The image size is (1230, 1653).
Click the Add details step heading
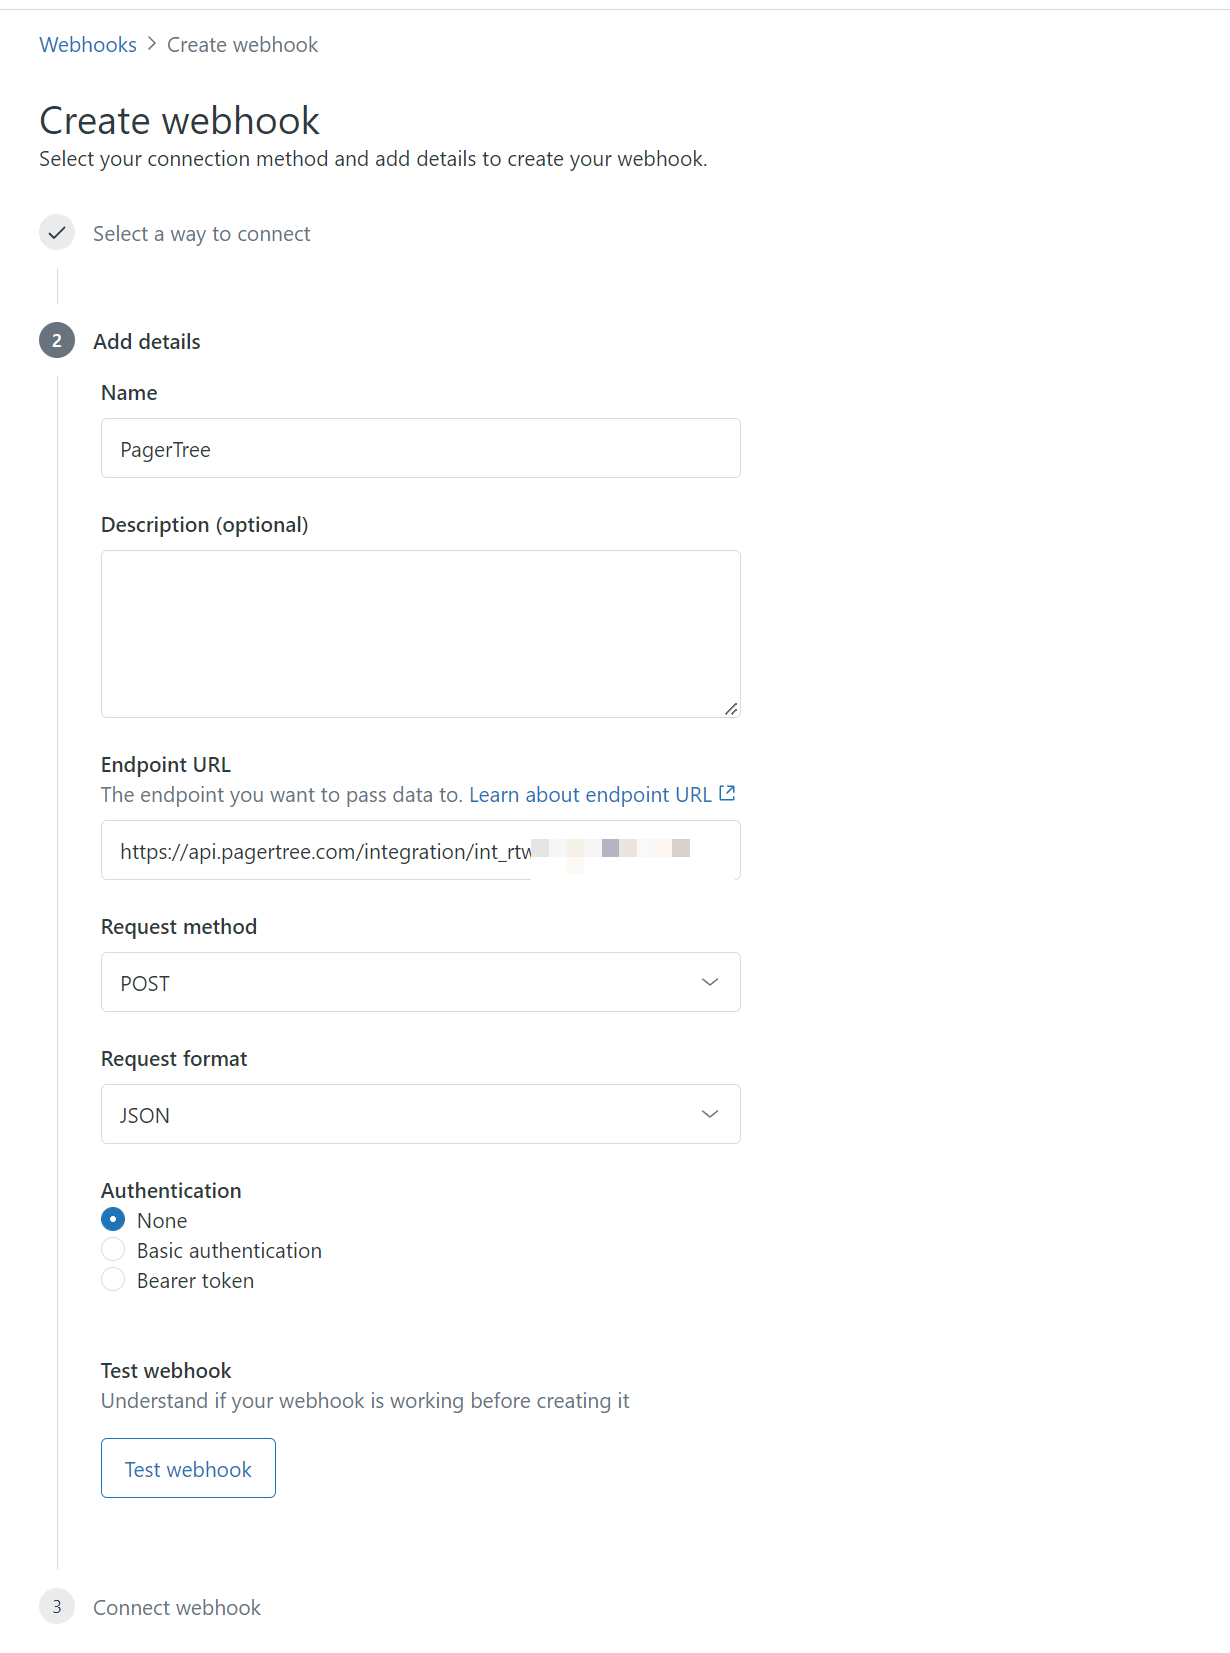(x=147, y=342)
